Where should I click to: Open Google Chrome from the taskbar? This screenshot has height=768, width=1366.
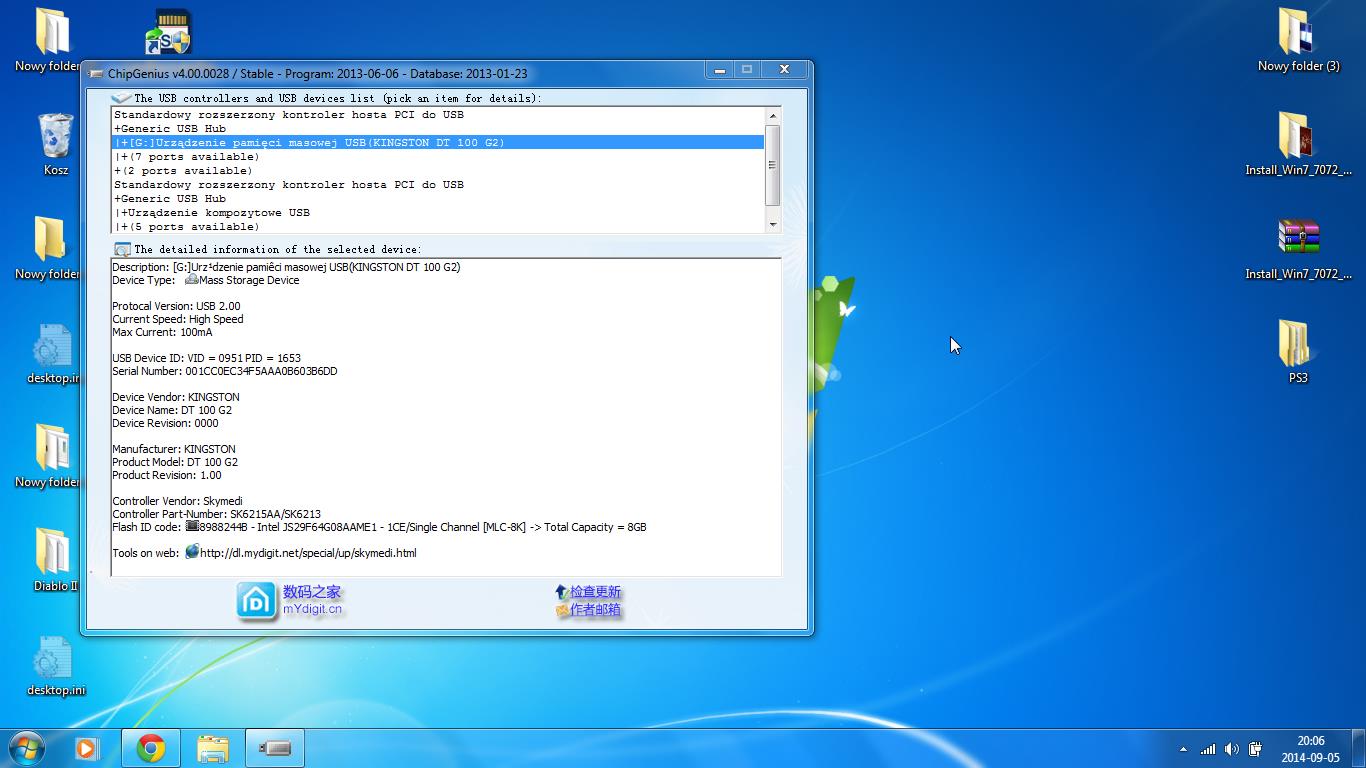click(x=151, y=748)
